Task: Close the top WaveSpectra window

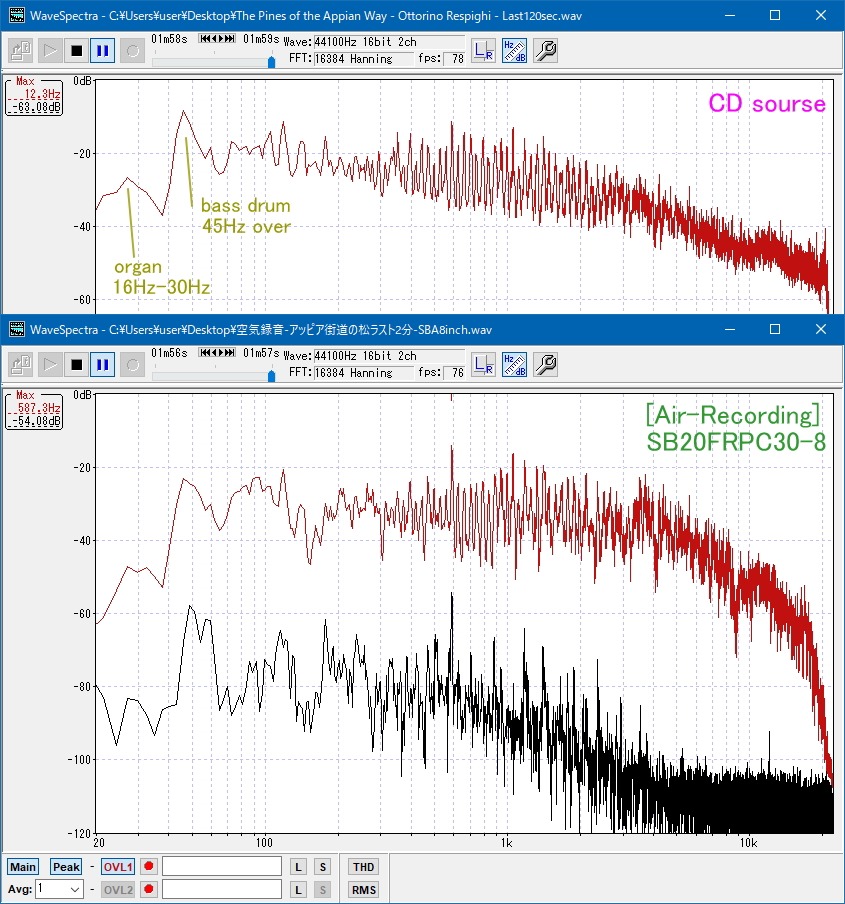Action: pyautogui.click(x=821, y=15)
